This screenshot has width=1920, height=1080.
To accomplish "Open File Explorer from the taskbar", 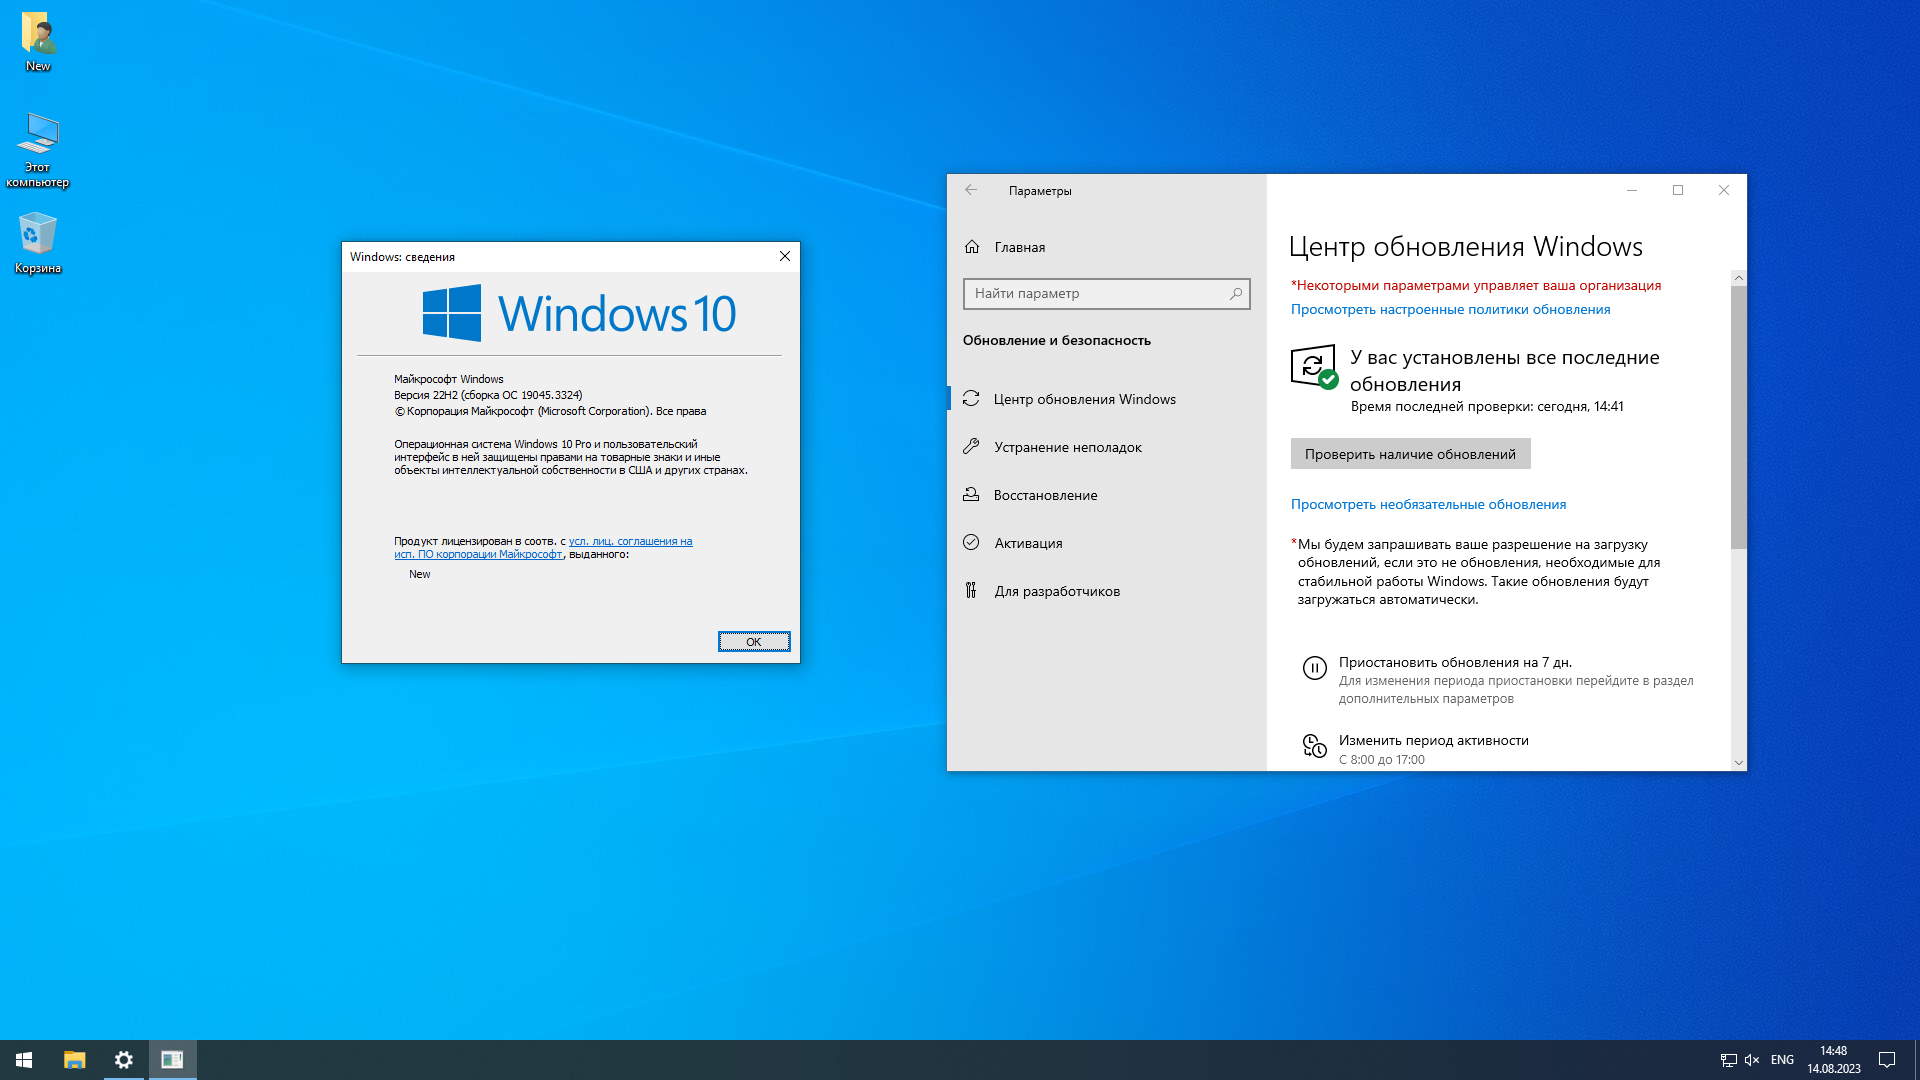I will [75, 1059].
